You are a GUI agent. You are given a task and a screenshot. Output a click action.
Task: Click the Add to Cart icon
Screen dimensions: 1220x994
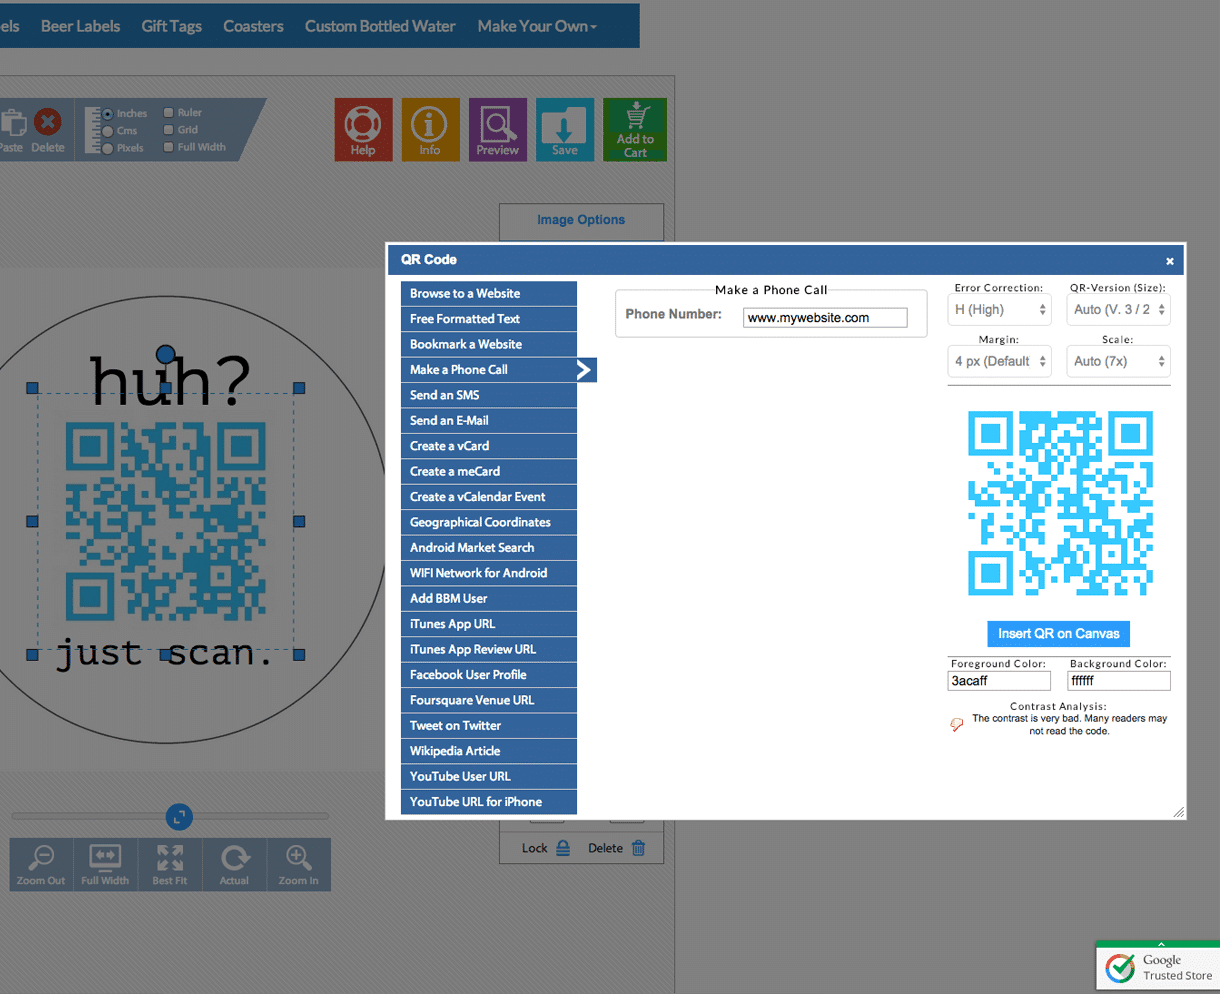635,129
